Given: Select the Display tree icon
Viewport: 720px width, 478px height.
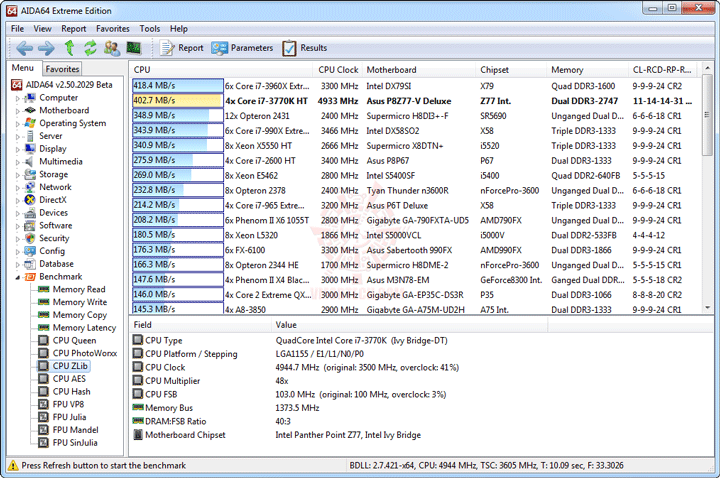Looking at the screenshot, I should 30,149.
